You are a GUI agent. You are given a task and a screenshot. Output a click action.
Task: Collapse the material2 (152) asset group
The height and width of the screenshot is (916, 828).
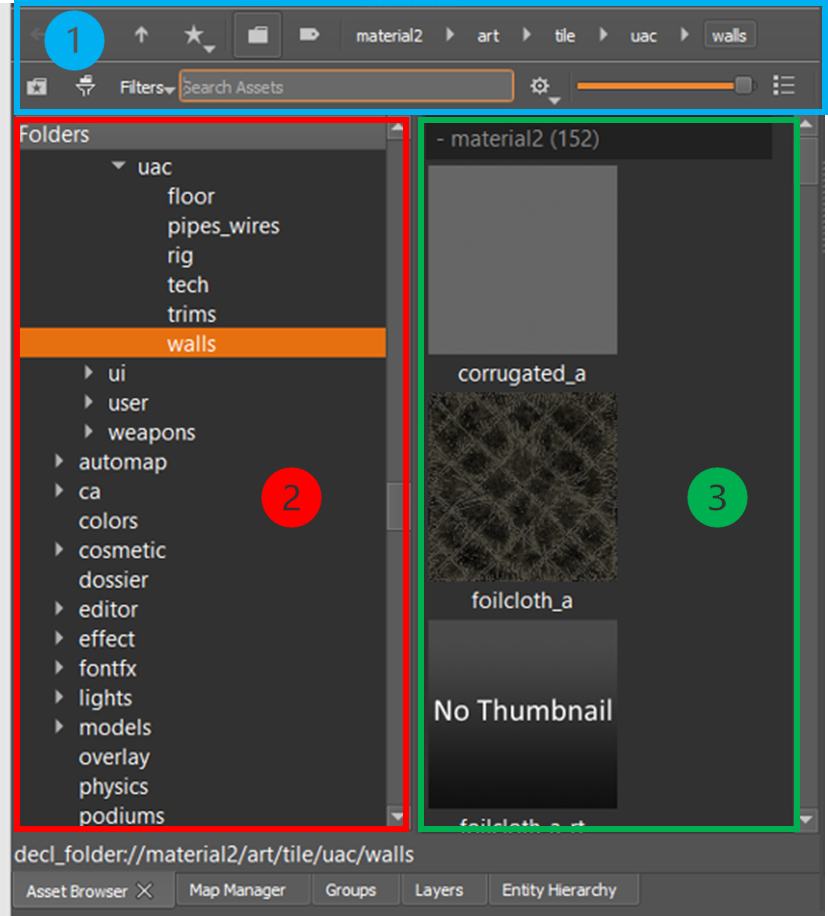point(441,139)
